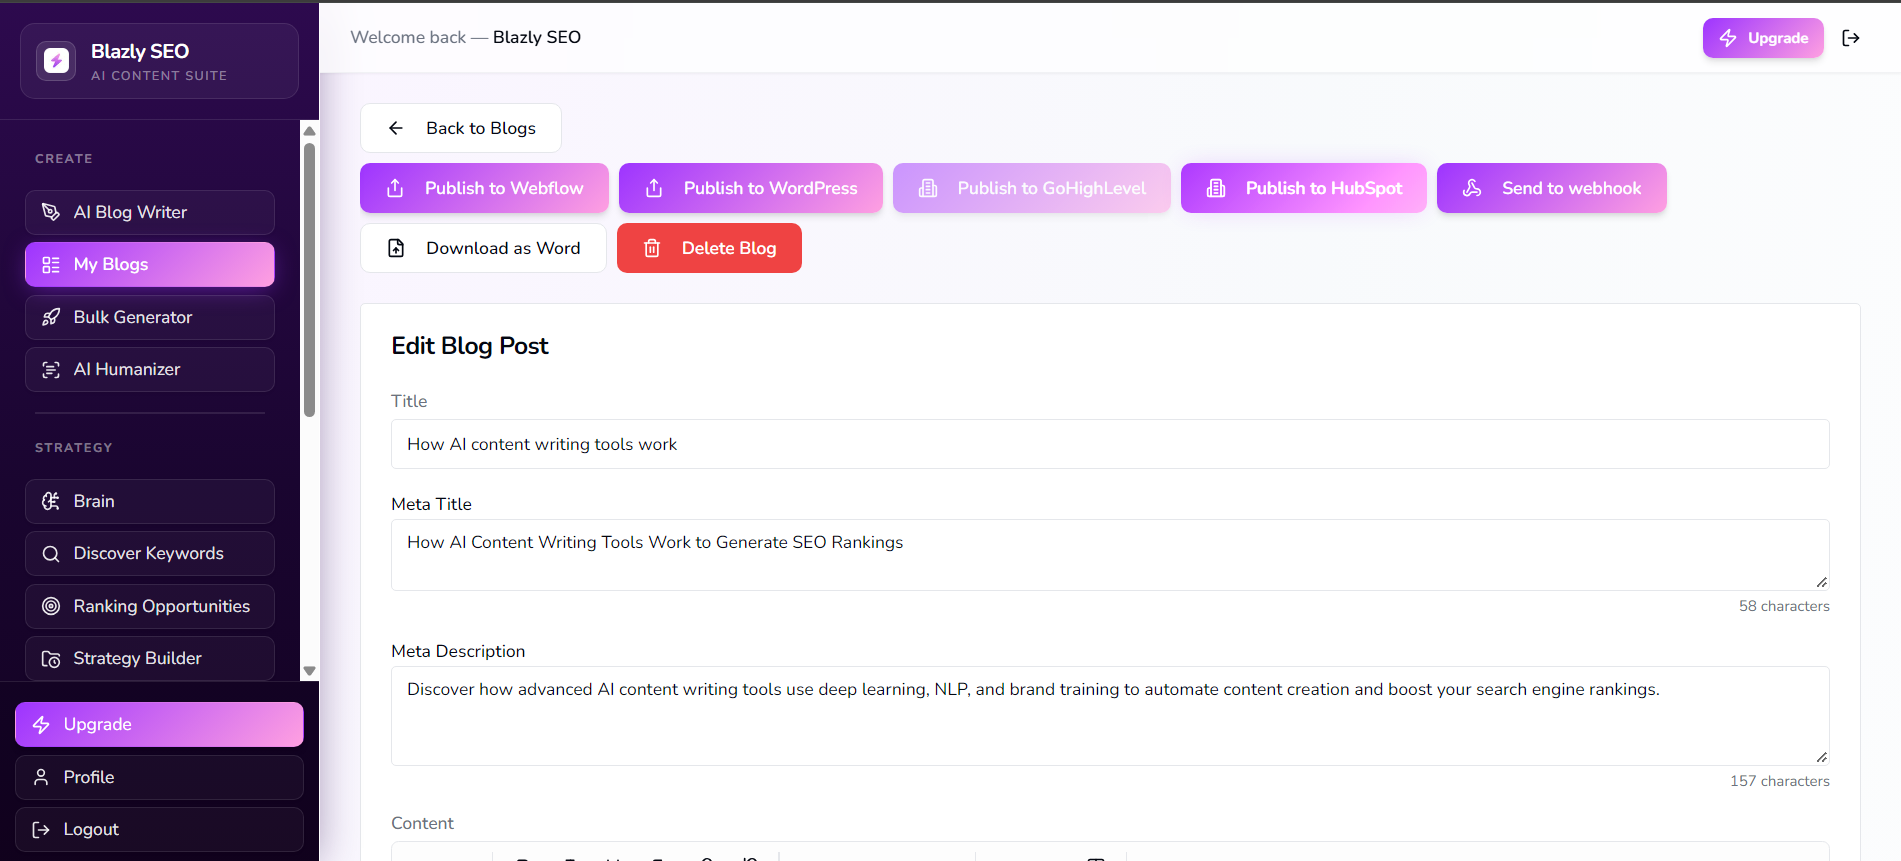Image resolution: width=1901 pixels, height=861 pixels.
Task: Open Profile from the sidebar bottom
Action: pos(159,777)
